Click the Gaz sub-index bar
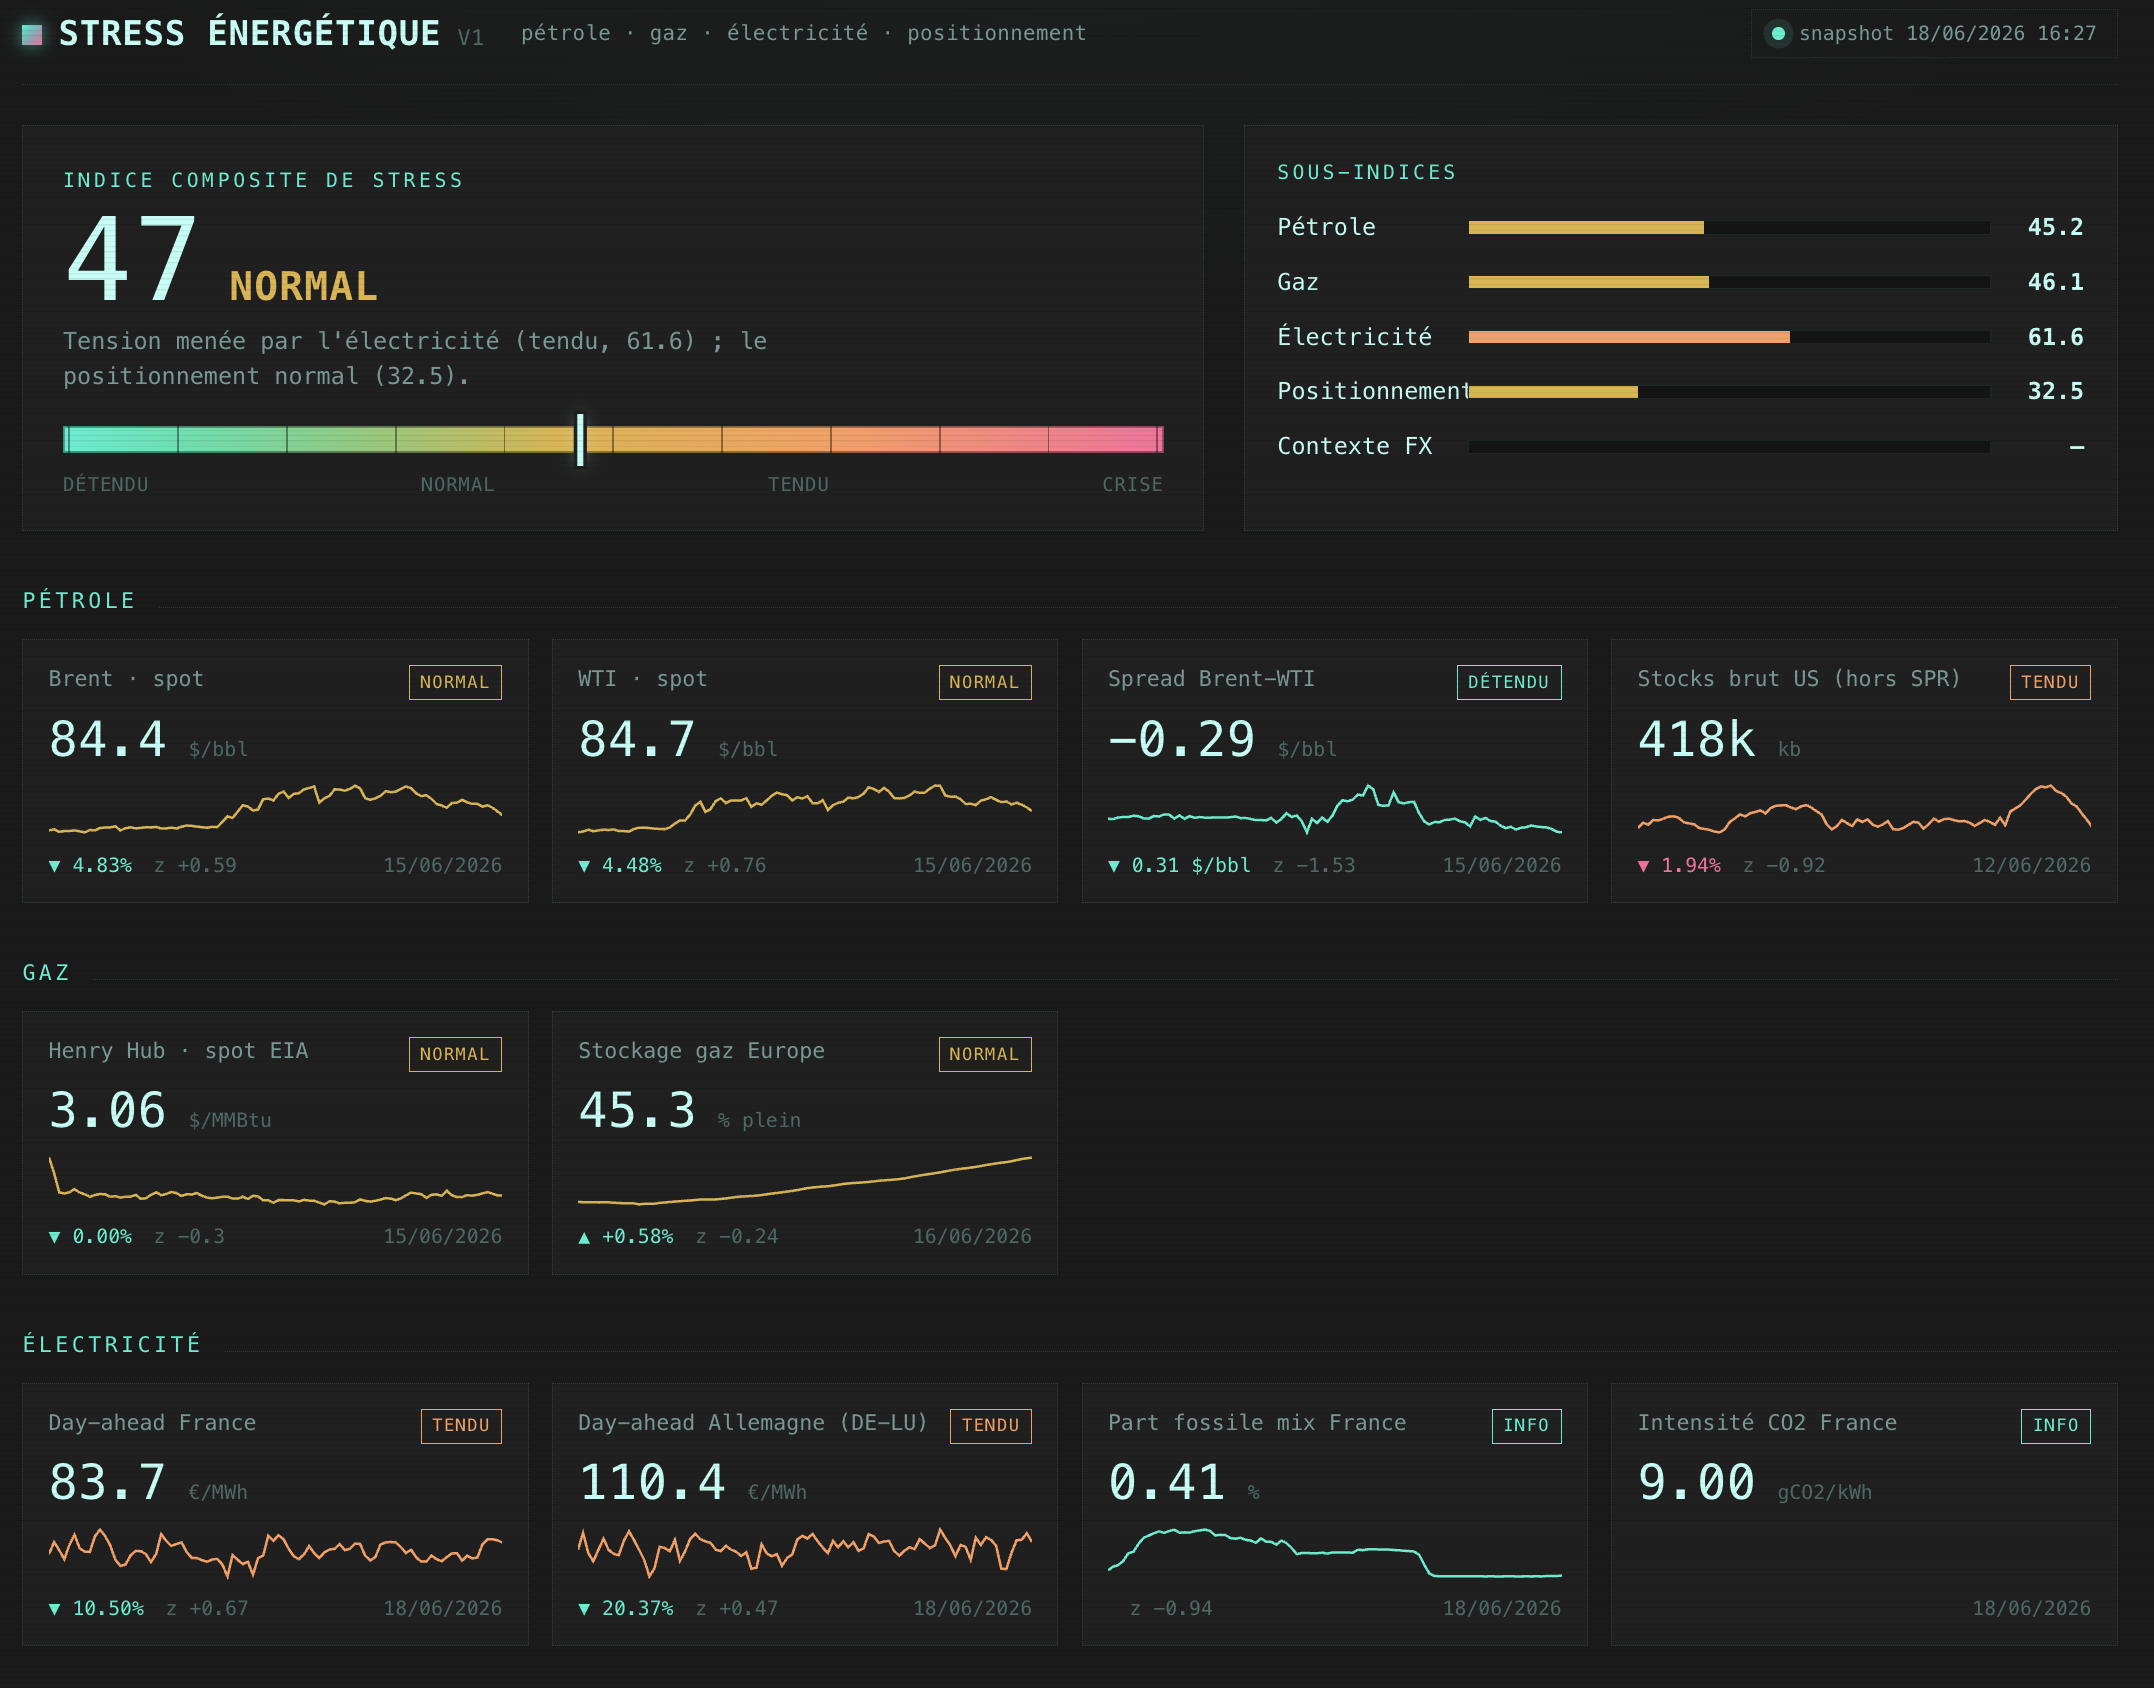The image size is (2154, 1688). point(1729,282)
